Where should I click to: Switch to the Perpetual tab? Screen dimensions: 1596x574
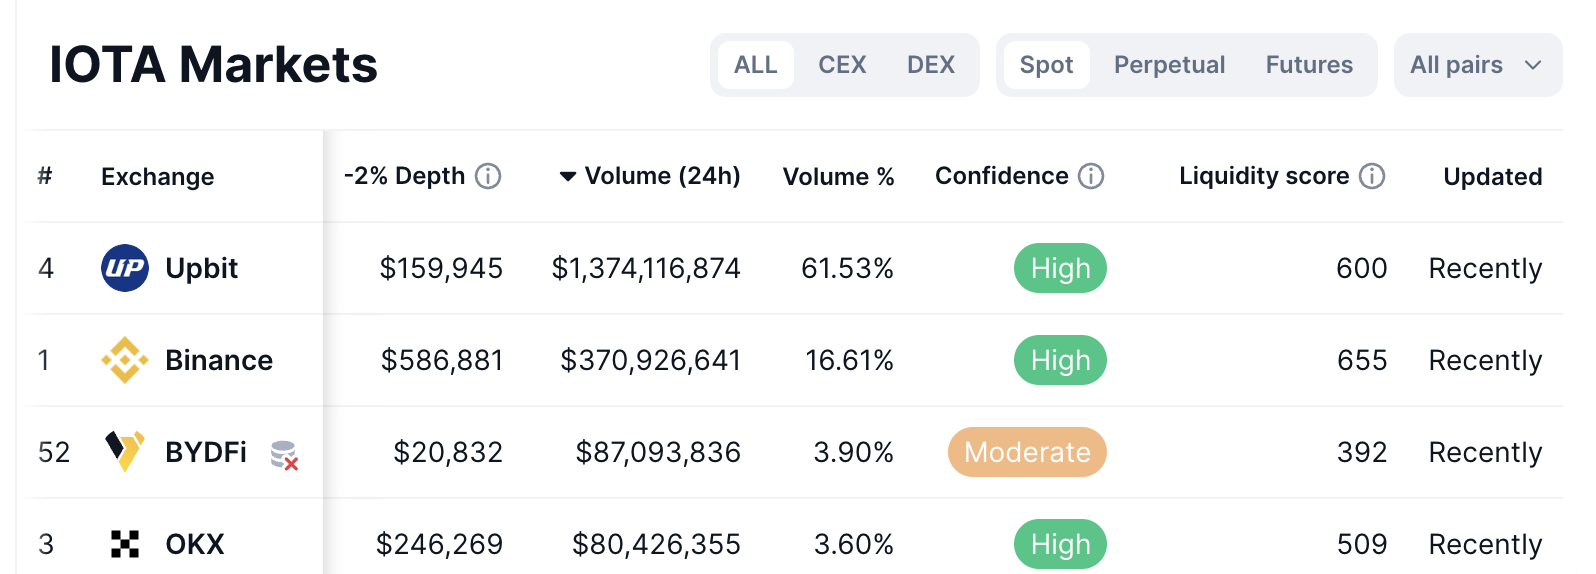tap(1169, 65)
